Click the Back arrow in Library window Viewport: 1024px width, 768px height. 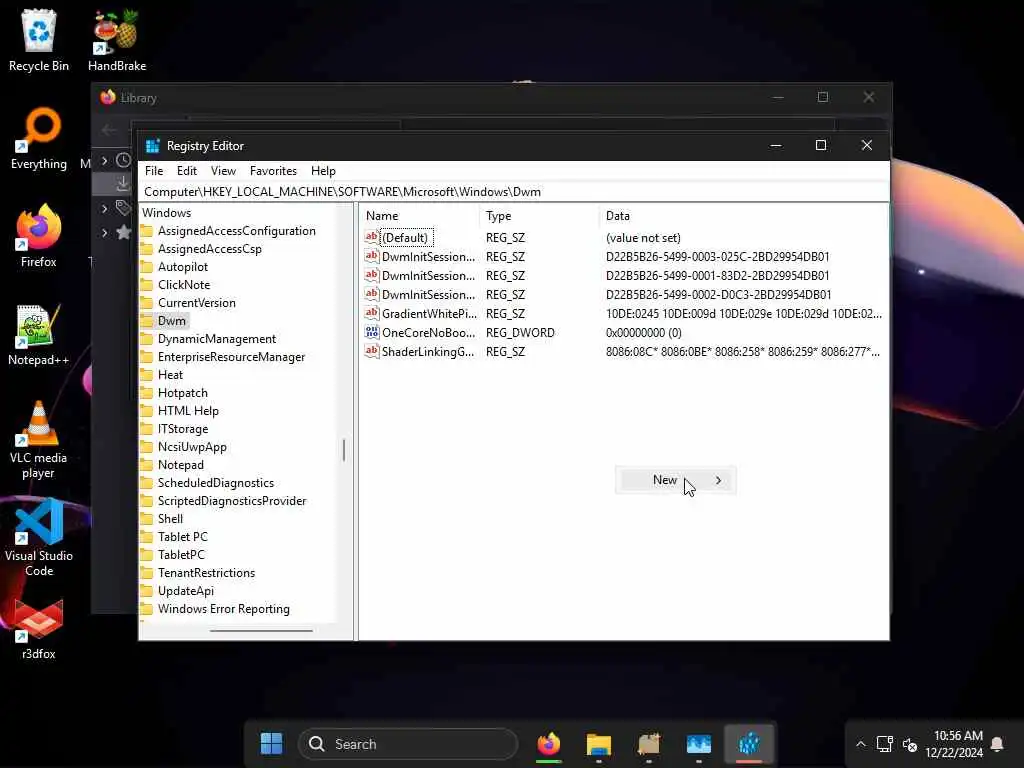(x=108, y=130)
